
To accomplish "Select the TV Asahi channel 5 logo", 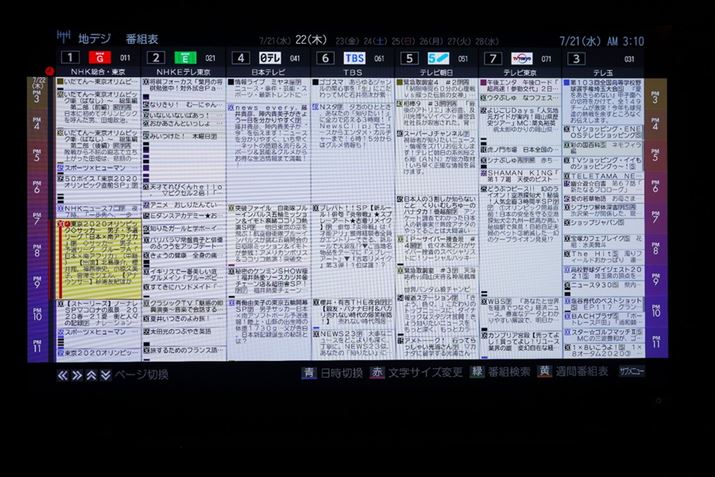I will [x=437, y=58].
